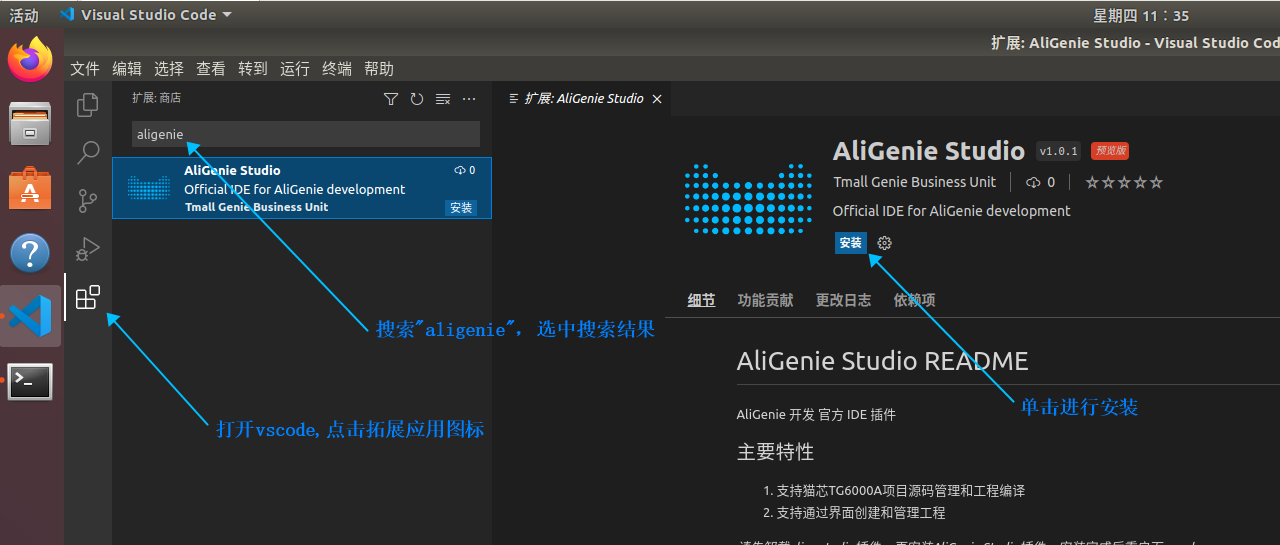Launch Firefox from the Ubuntu dock

tap(30, 60)
